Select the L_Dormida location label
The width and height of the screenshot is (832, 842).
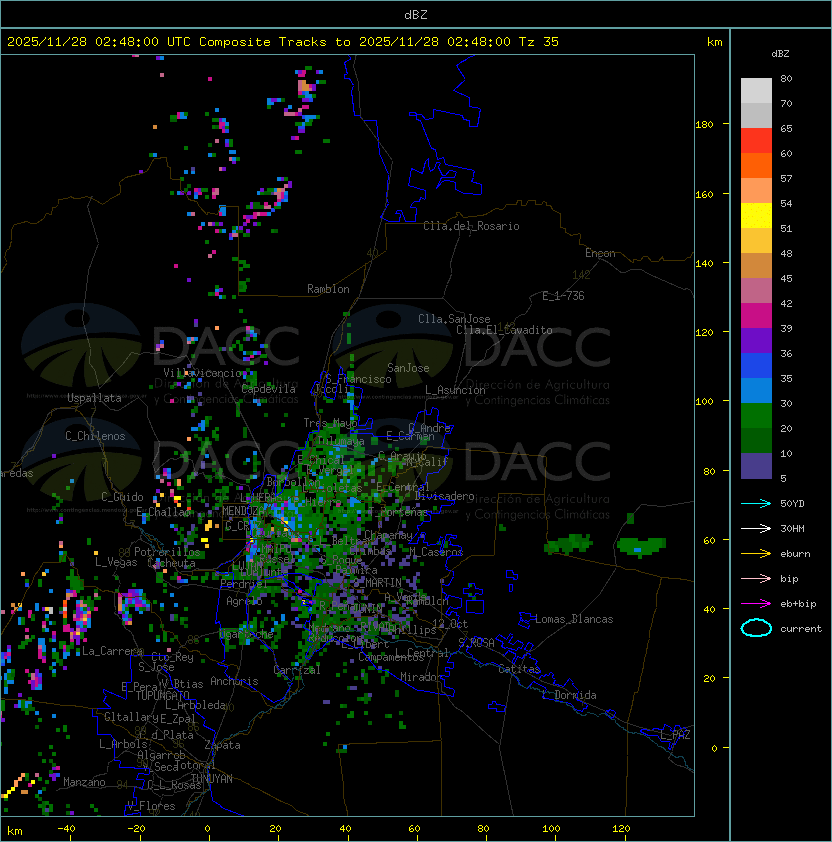pos(569,695)
